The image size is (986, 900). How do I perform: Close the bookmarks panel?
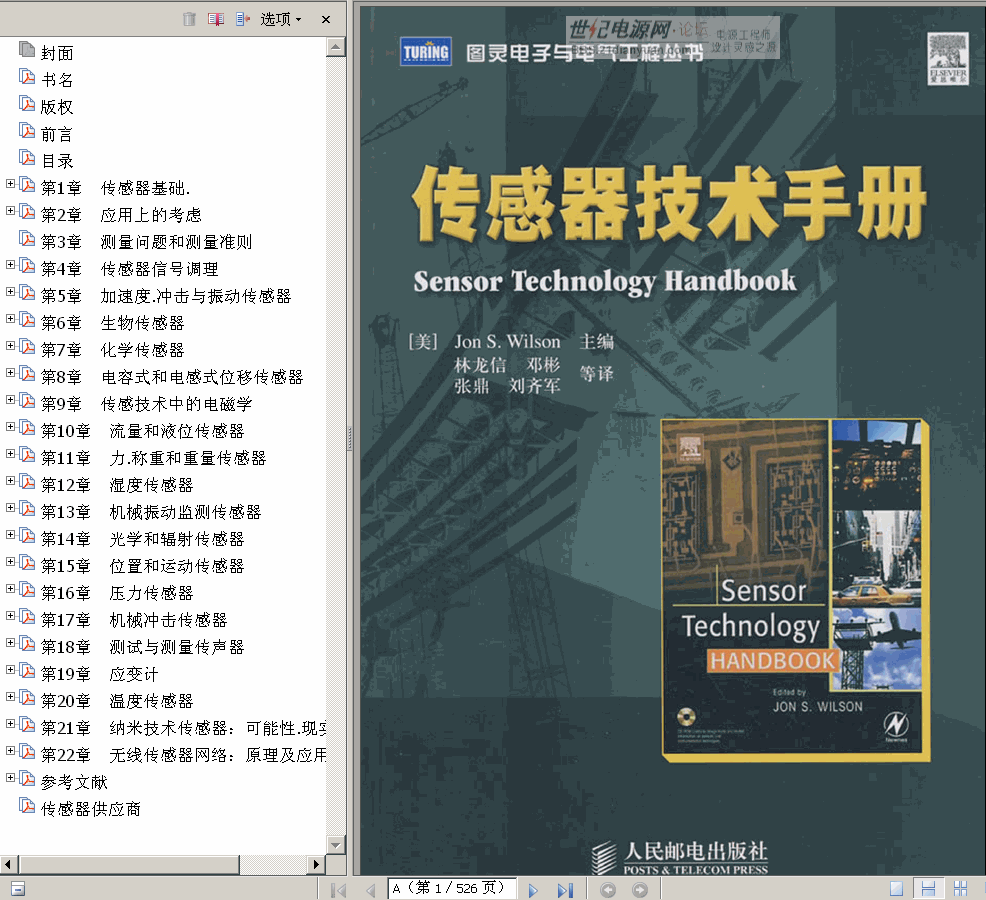[x=326, y=19]
